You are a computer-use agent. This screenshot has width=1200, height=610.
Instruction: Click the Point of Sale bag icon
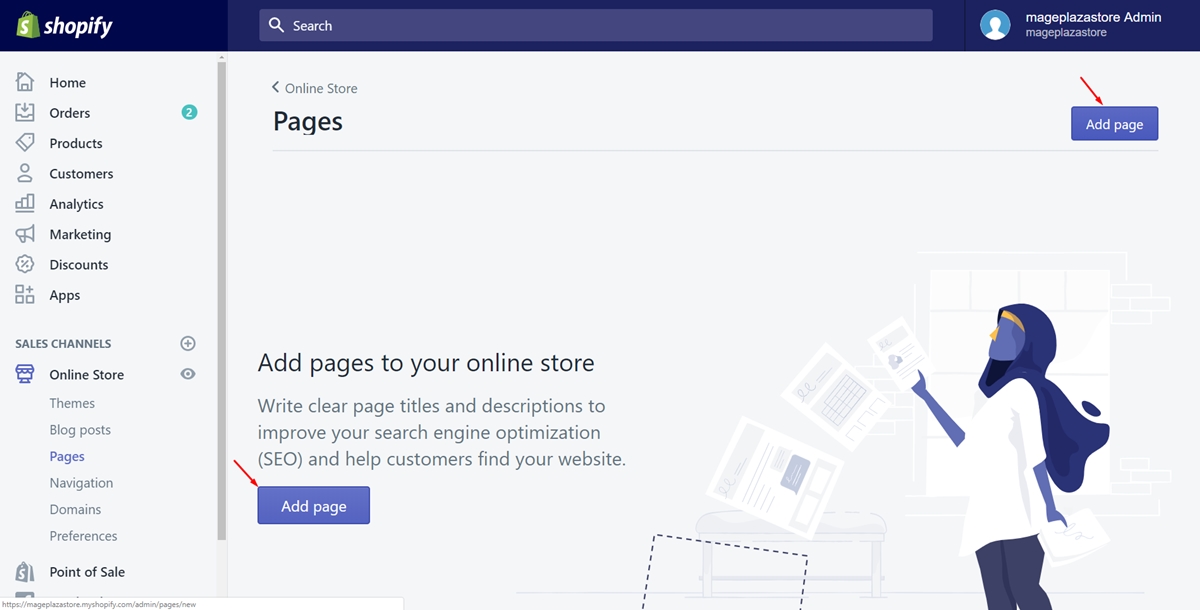point(25,572)
